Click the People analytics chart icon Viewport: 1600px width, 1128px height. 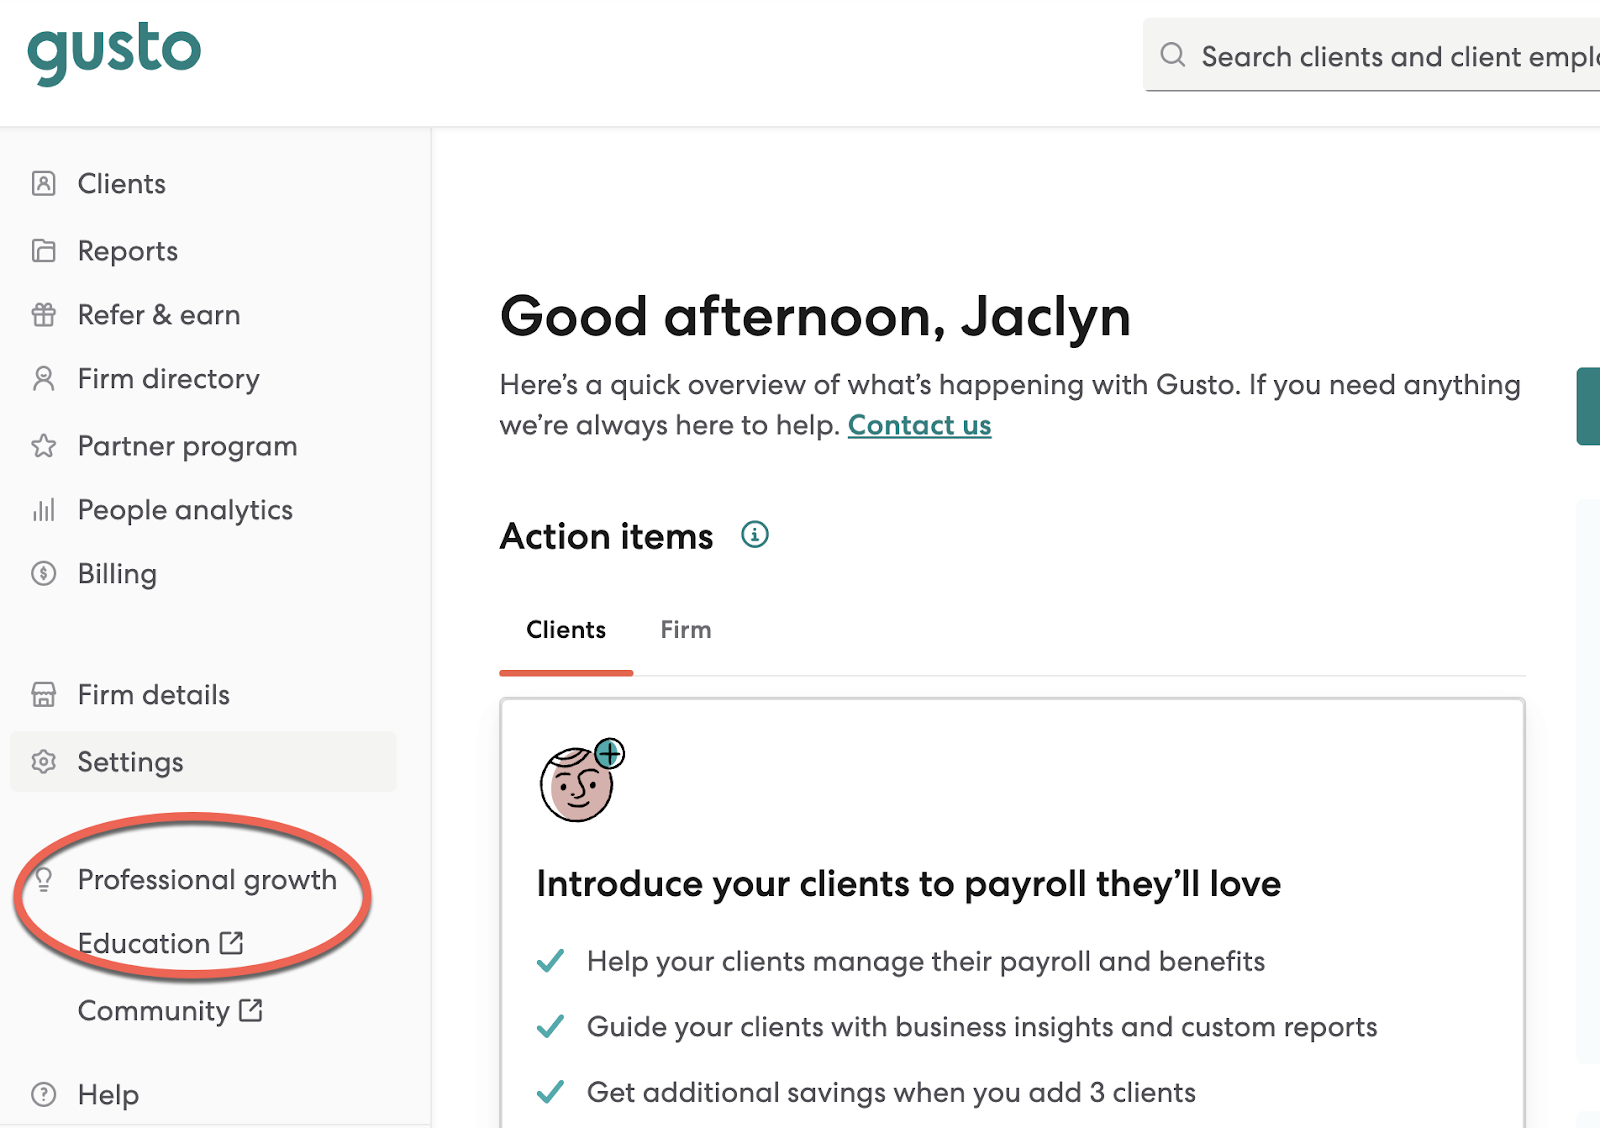pos(44,510)
